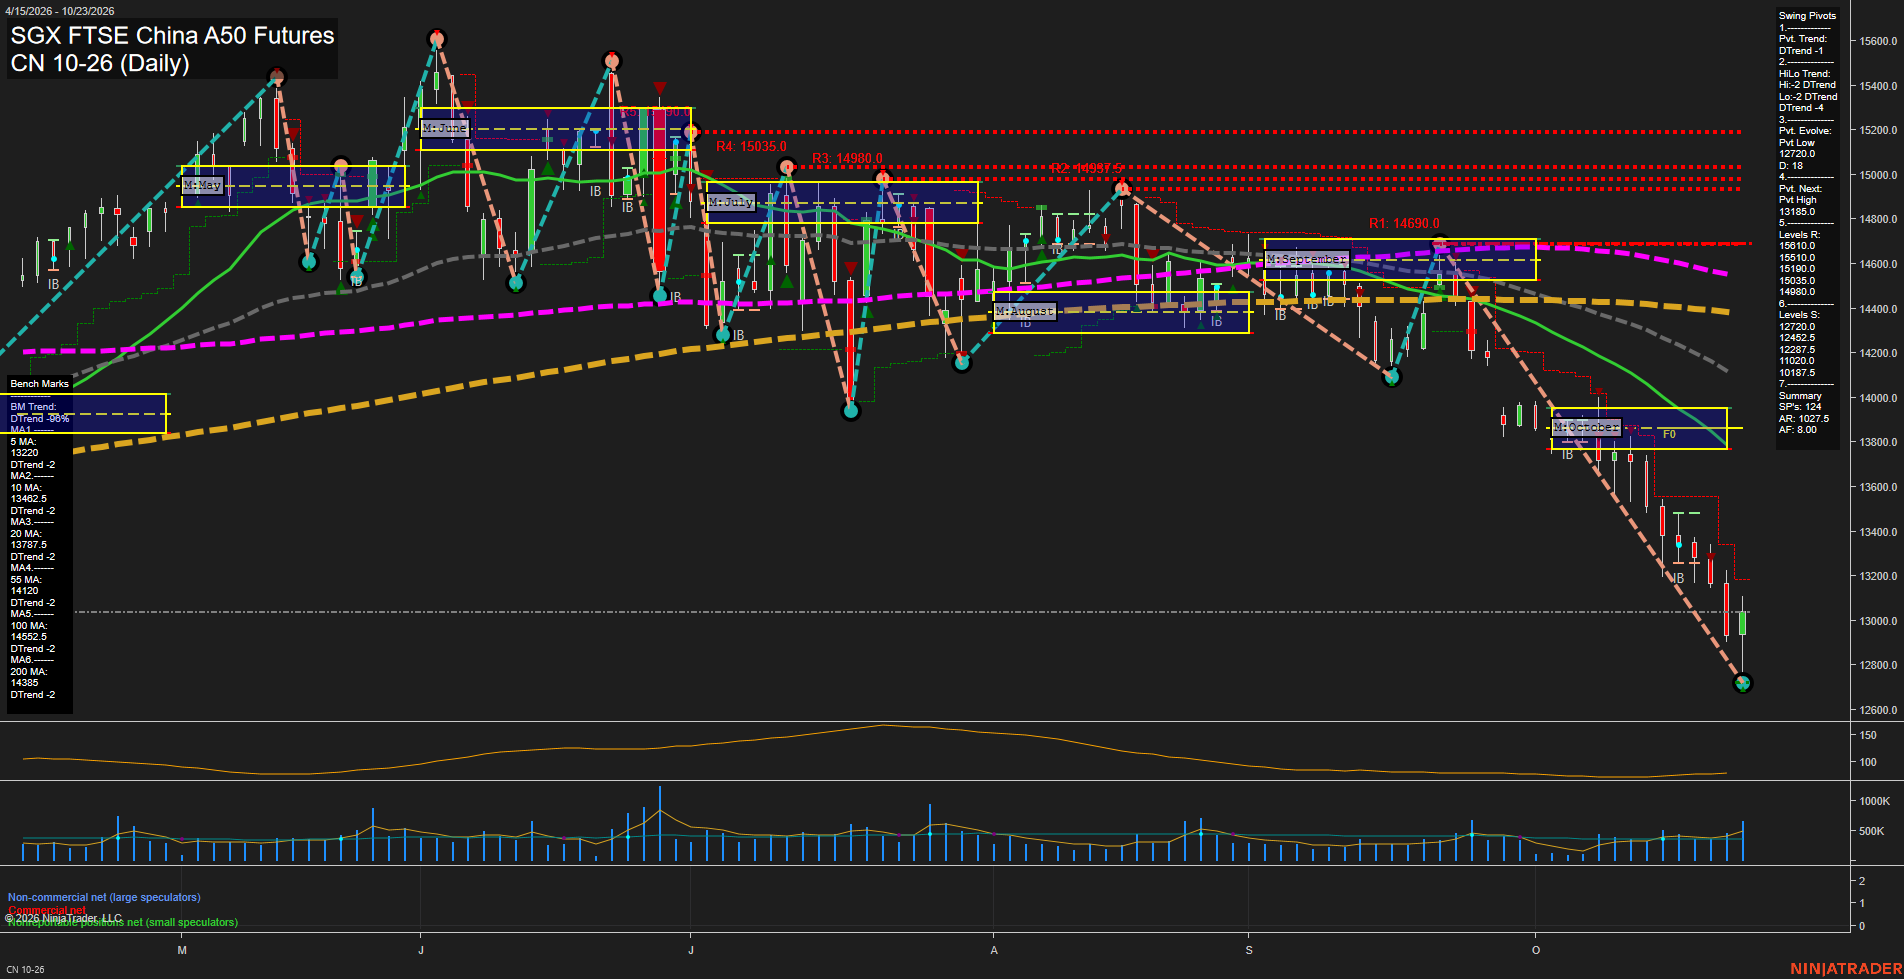Click the date range 4/15/2026 - 10/23/2026

pos(60,11)
